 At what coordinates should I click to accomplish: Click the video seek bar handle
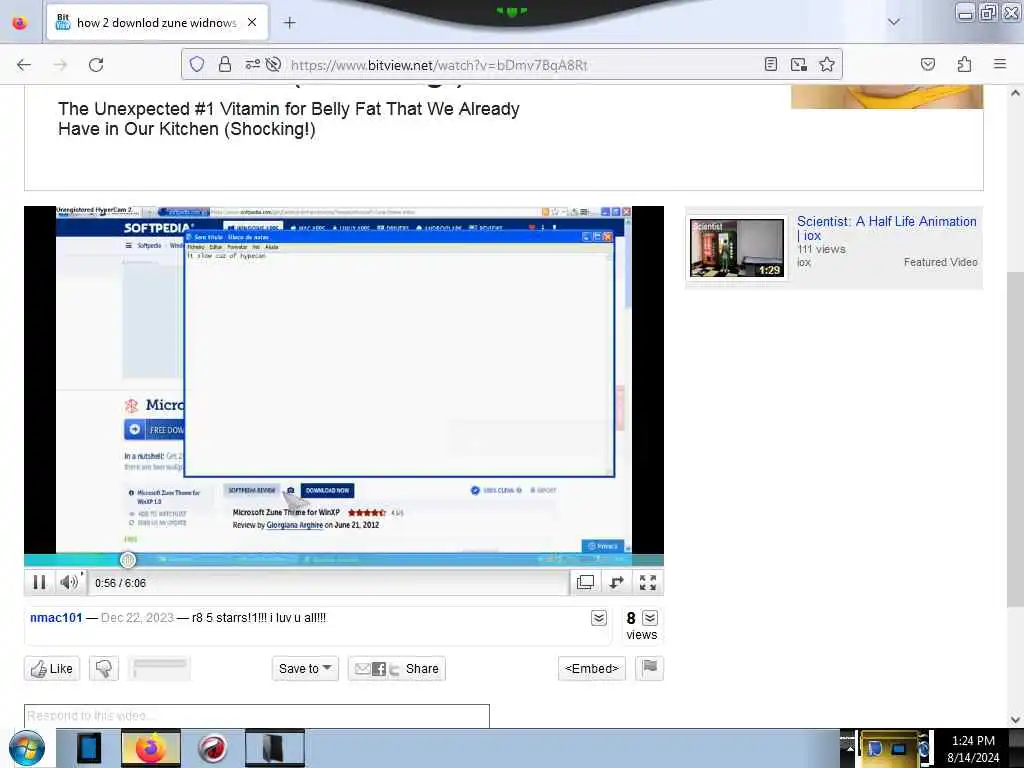tap(128, 560)
